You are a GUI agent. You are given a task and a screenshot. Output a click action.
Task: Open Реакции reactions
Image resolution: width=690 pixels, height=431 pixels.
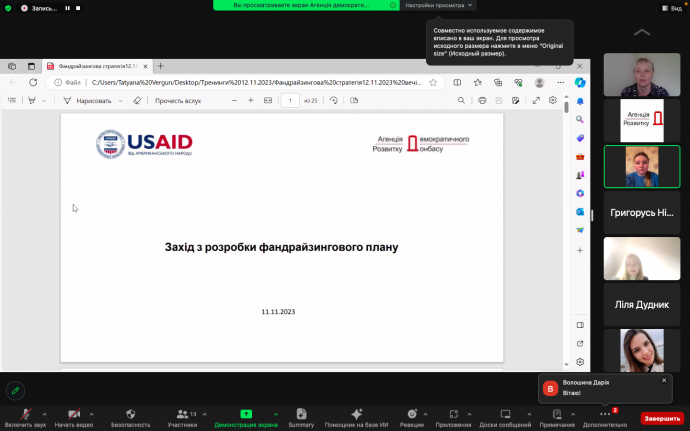click(x=412, y=418)
